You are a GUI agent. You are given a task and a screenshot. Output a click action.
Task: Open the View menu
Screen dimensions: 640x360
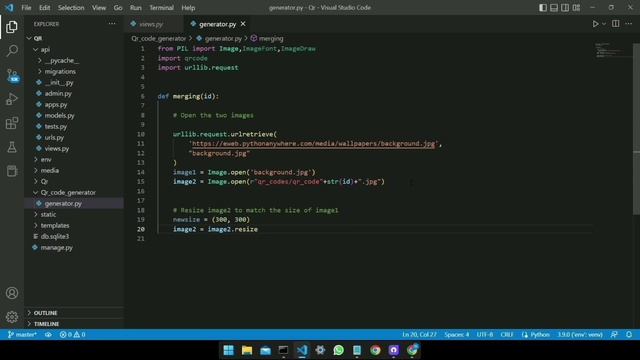pos(98,8)
